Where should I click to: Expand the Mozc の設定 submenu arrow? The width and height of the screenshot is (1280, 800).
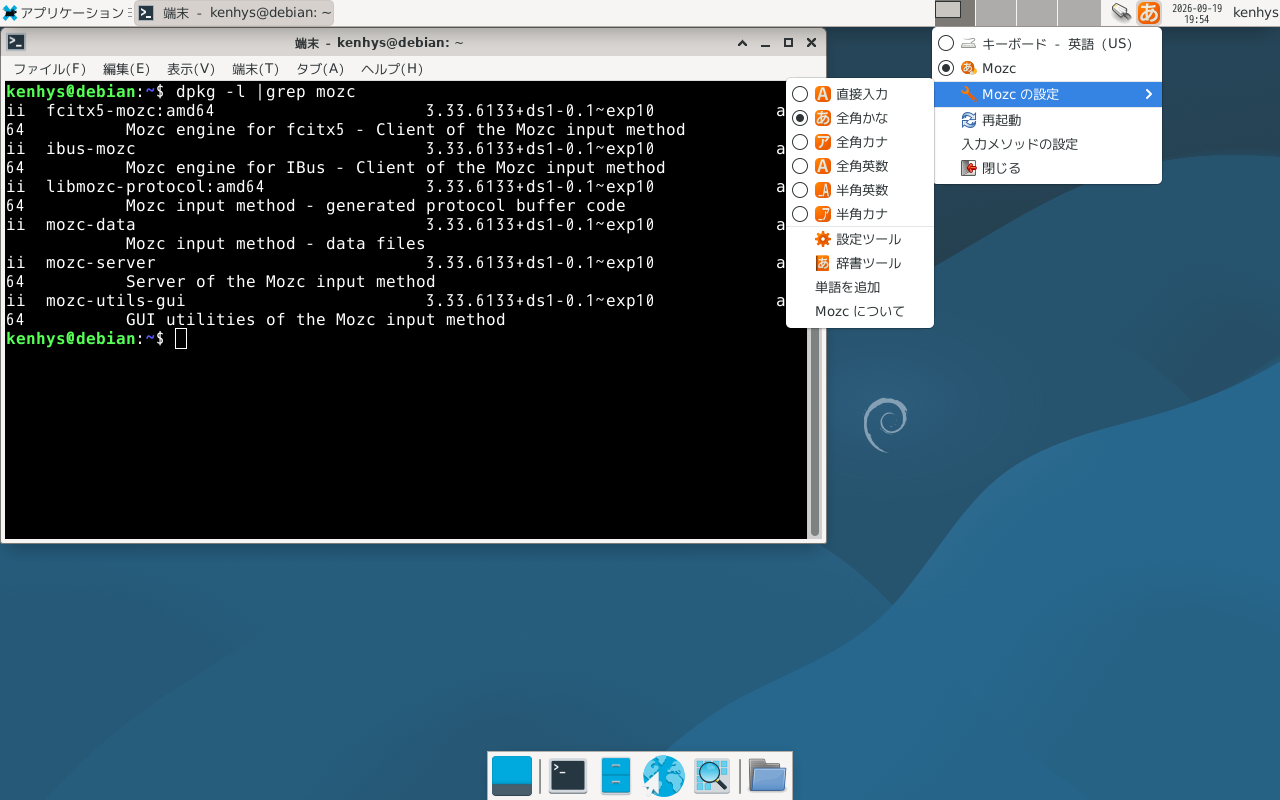1148,94
